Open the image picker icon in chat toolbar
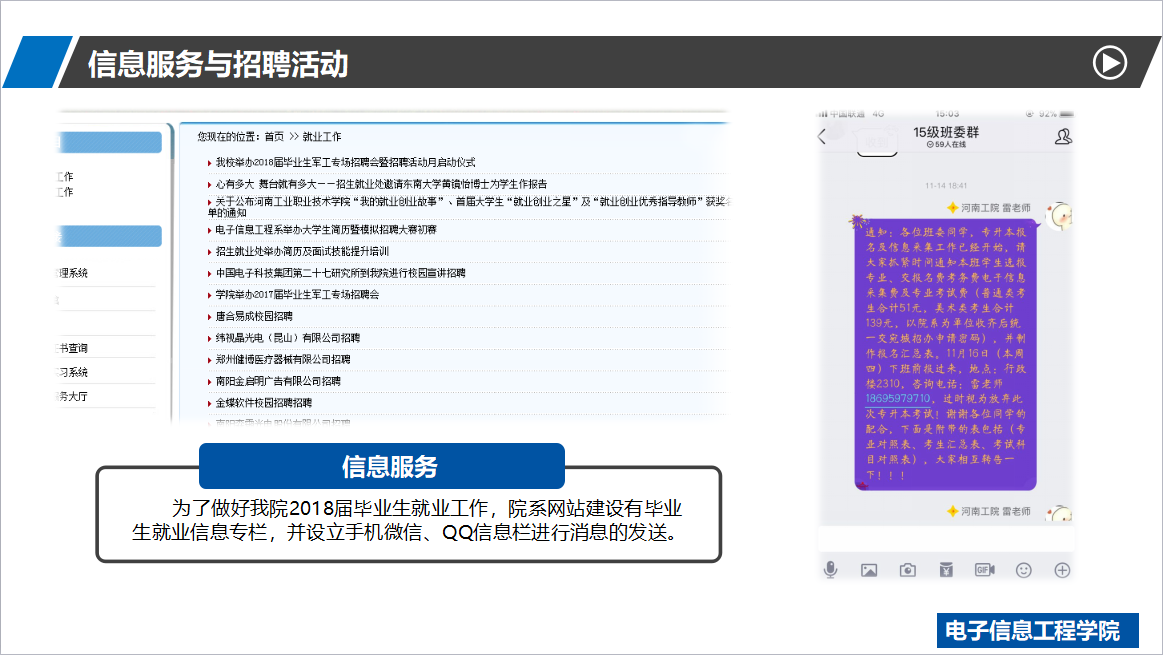Screen dimensions: 1163x655 (869, 570)
